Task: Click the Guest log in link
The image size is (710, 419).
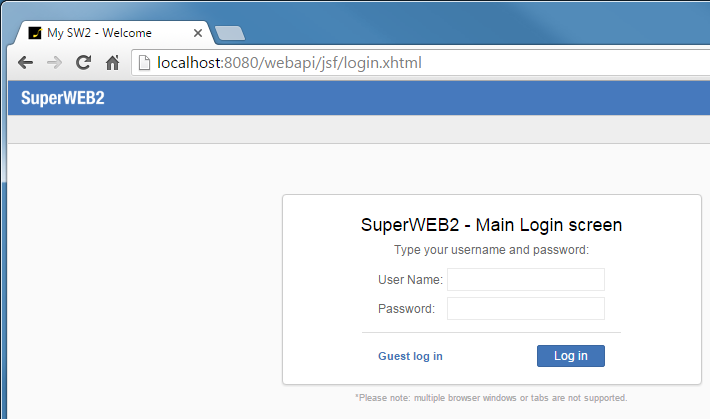Action: [x=410, y=356]
